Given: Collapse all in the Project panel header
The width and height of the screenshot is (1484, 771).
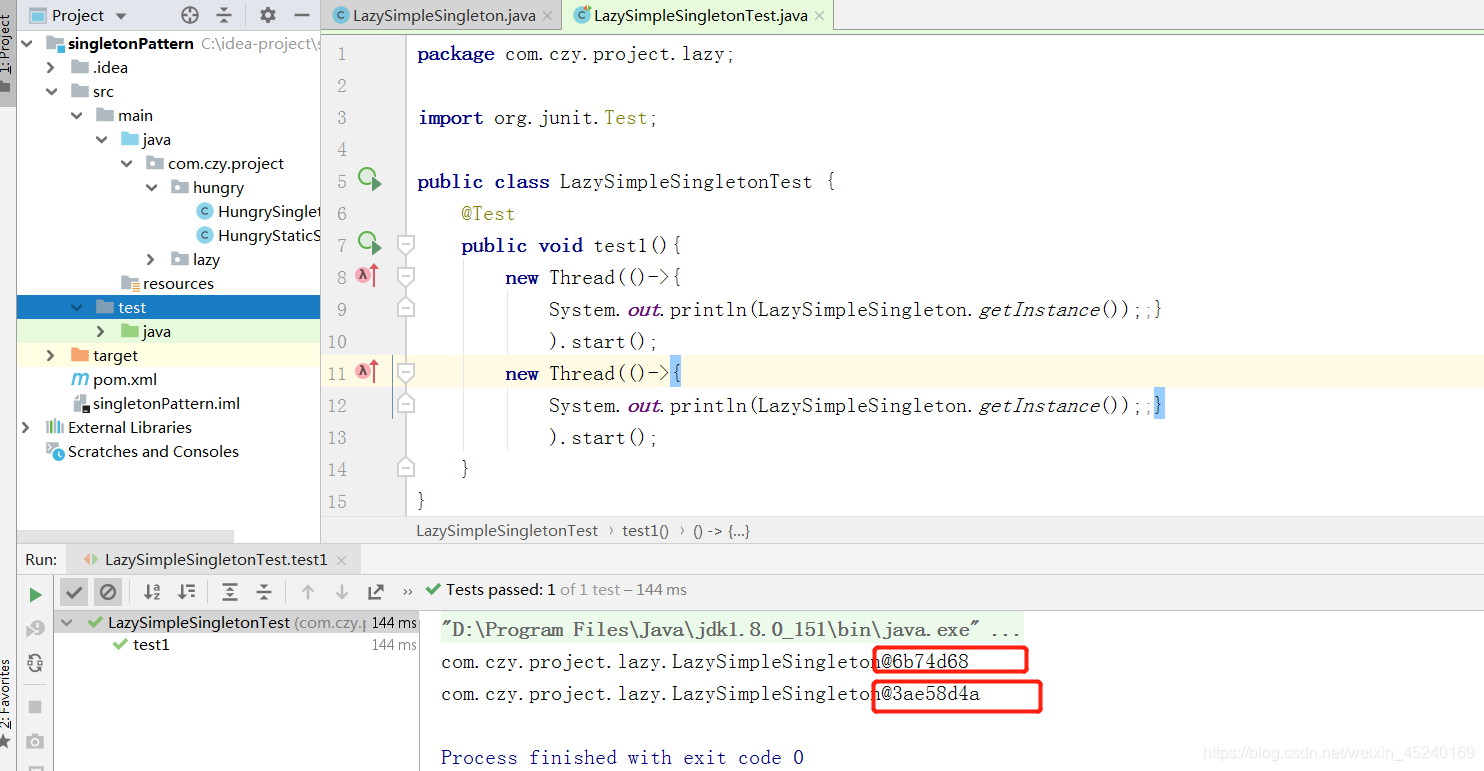Looking at the screenshot, I should click(x=224, y=15).
